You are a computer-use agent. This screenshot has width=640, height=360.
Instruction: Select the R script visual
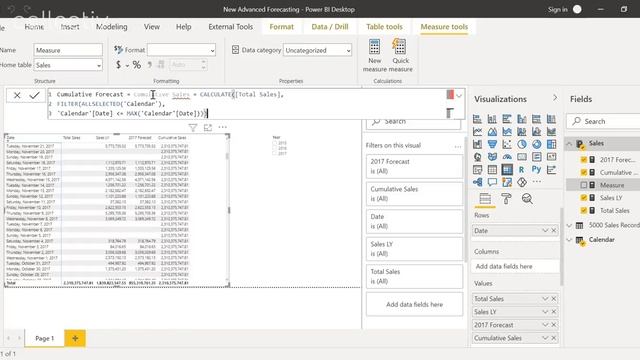click(522, 170)
